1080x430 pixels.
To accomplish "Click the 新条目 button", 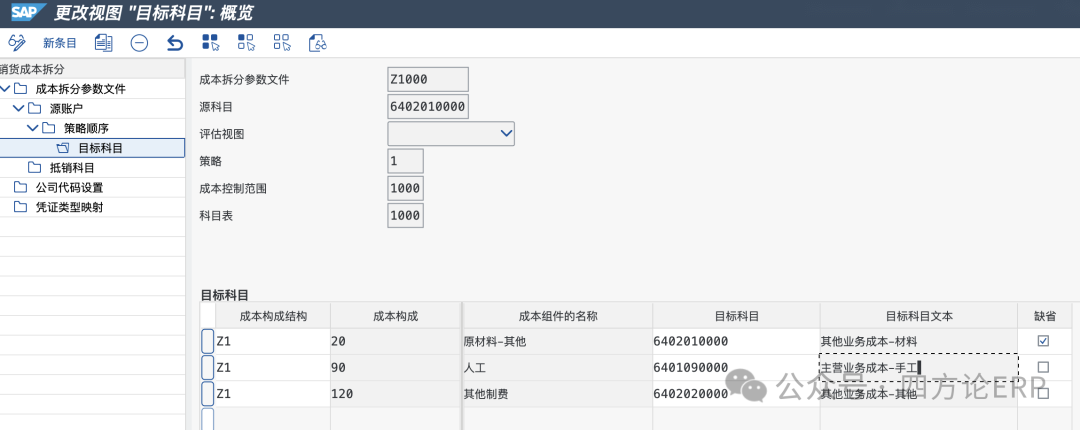I will (60, 43).
